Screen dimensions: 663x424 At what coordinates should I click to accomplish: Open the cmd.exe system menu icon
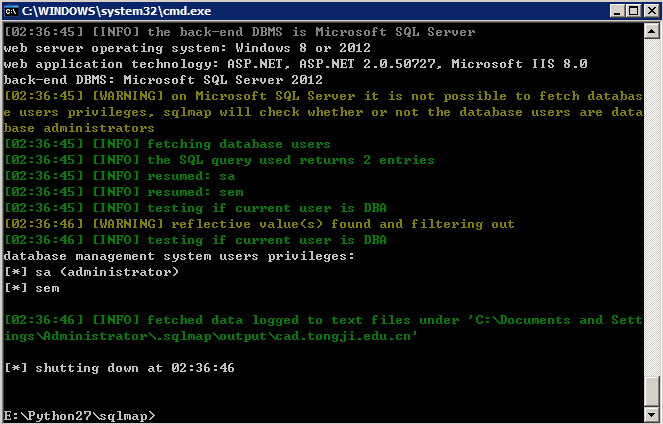click(x=11, y=11)
